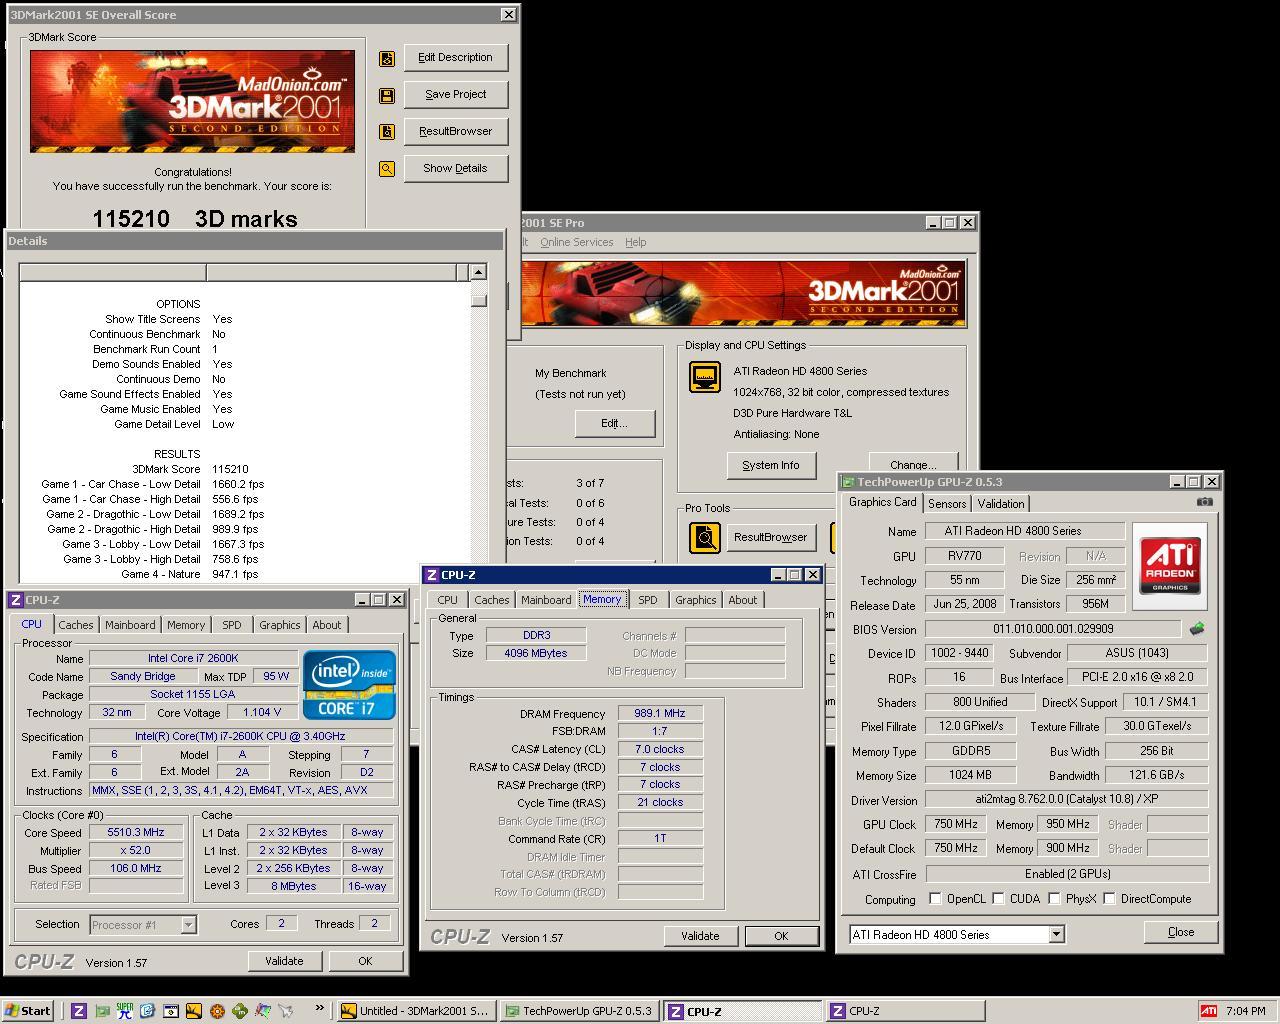Toggle the CUDA checkbox in GPU-Z
The height and width of the screenshot is (1024, 1280).
click(998, 899)
